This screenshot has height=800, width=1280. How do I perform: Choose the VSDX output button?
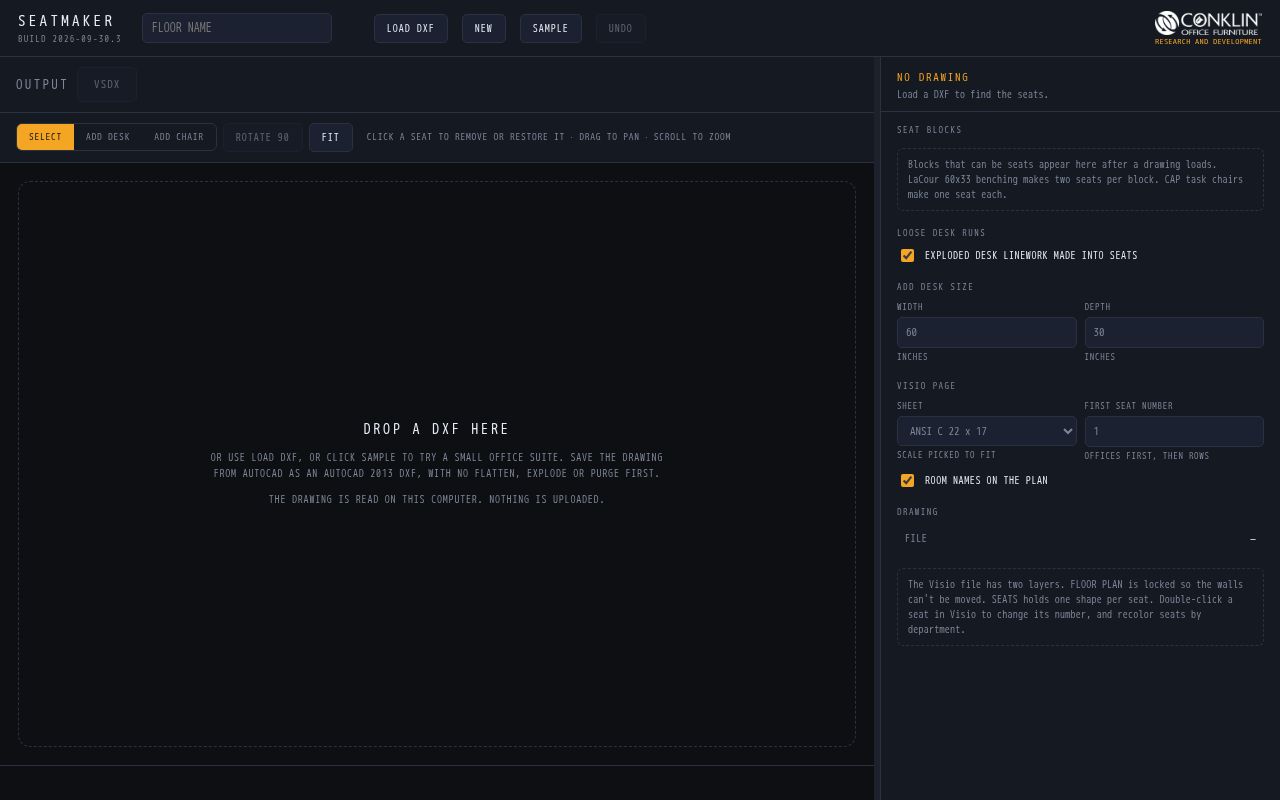pyautogui.click(x=107, y=84)
